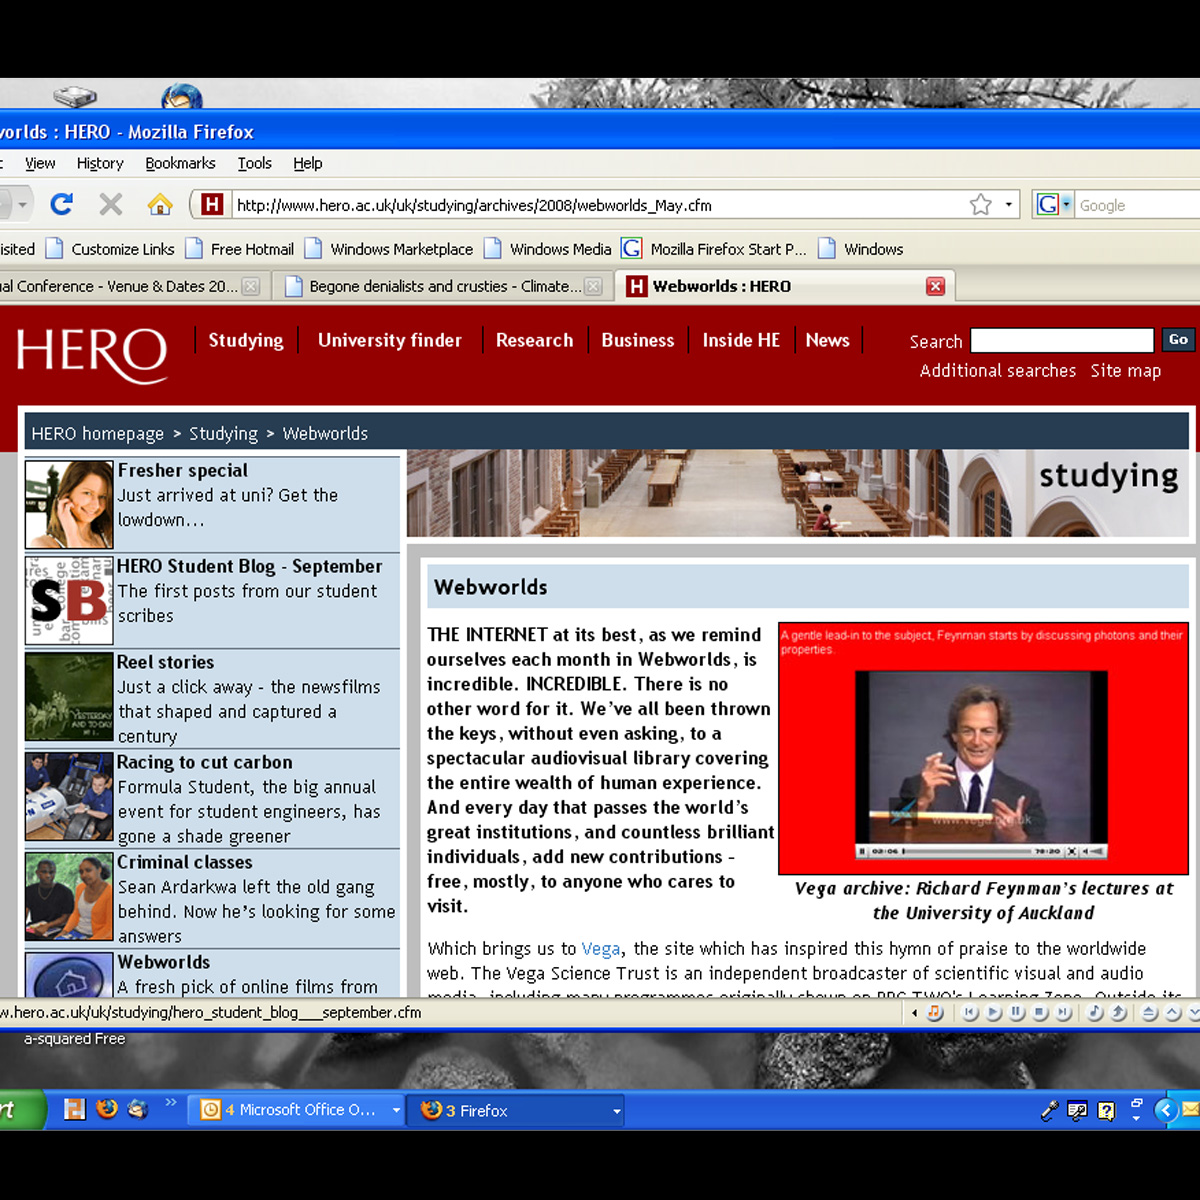The height and width of the screenshot is (1200, 1200).
Task: Skip to previous track in status bar player
Action: 970,1013
